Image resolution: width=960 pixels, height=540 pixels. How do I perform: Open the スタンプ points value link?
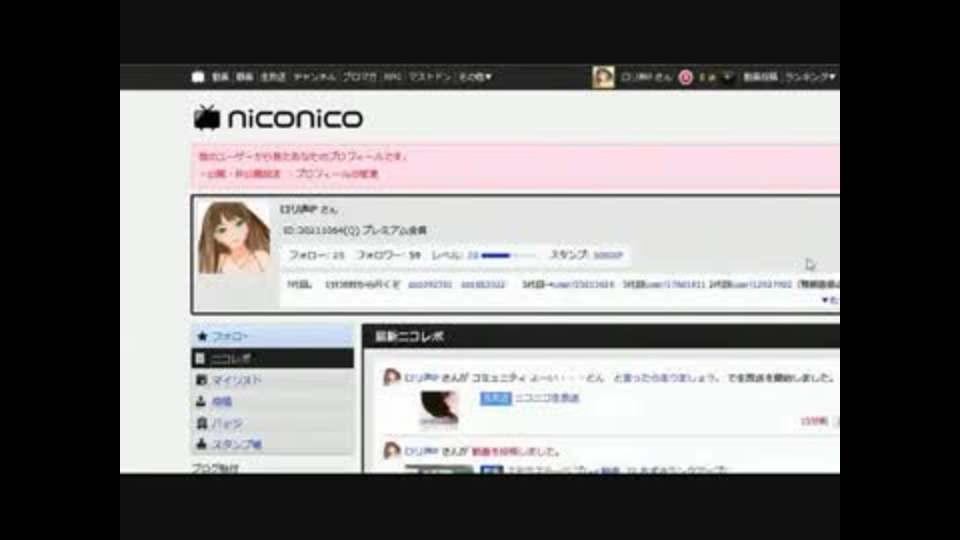(608, 255)
